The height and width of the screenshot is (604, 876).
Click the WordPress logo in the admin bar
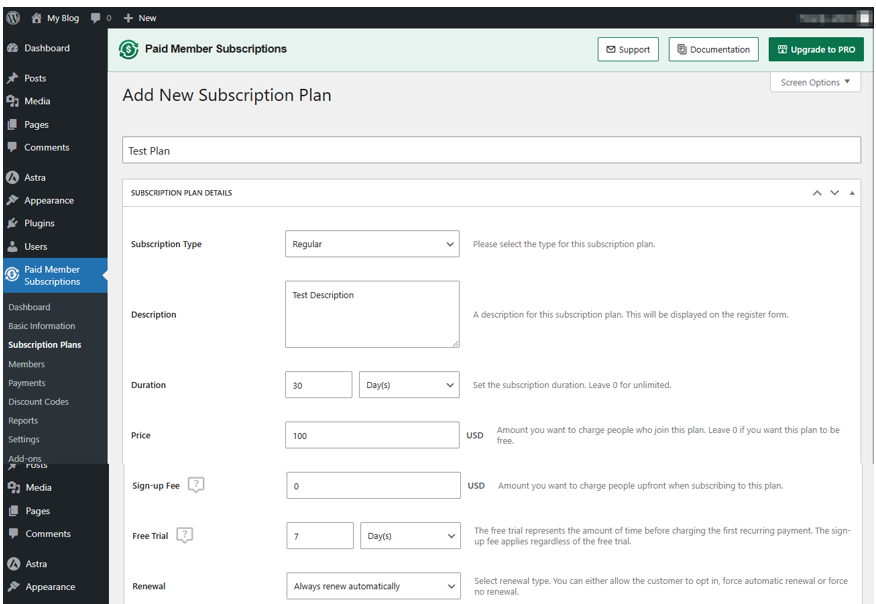coord(11,17)
